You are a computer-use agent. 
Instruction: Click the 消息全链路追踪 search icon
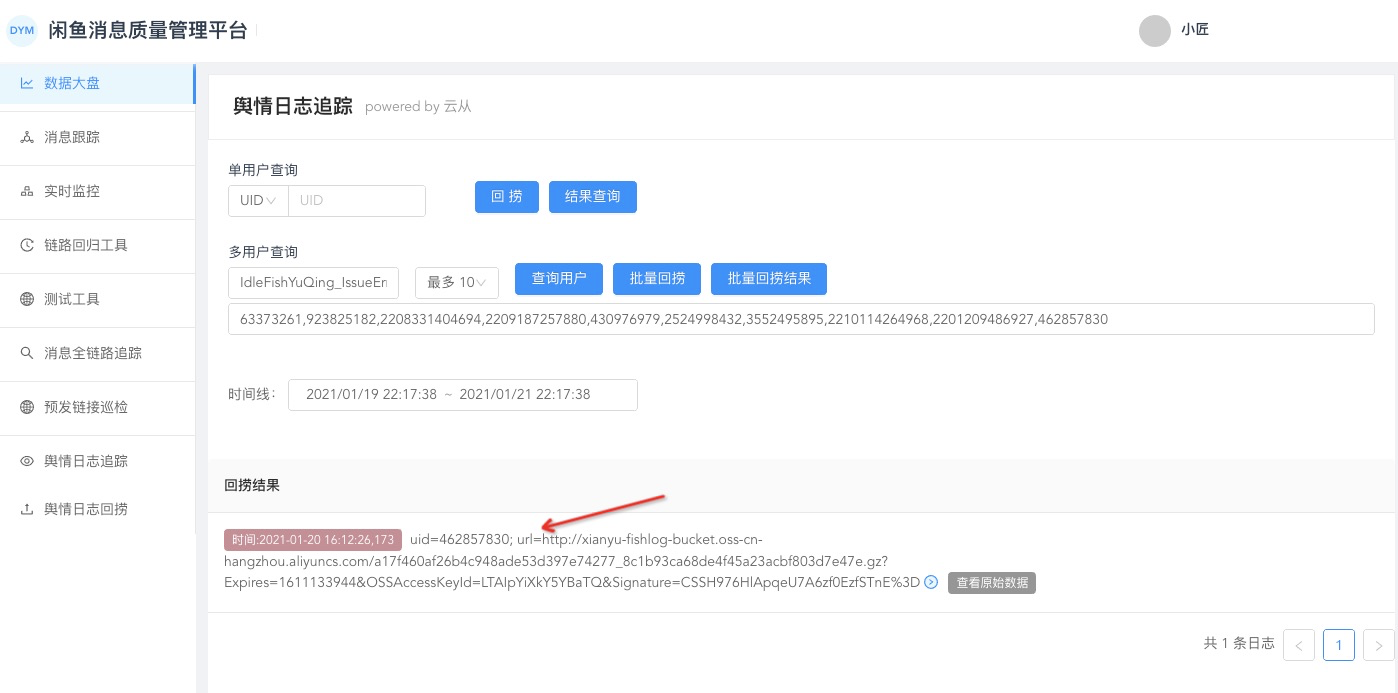(x=27, y=353)
